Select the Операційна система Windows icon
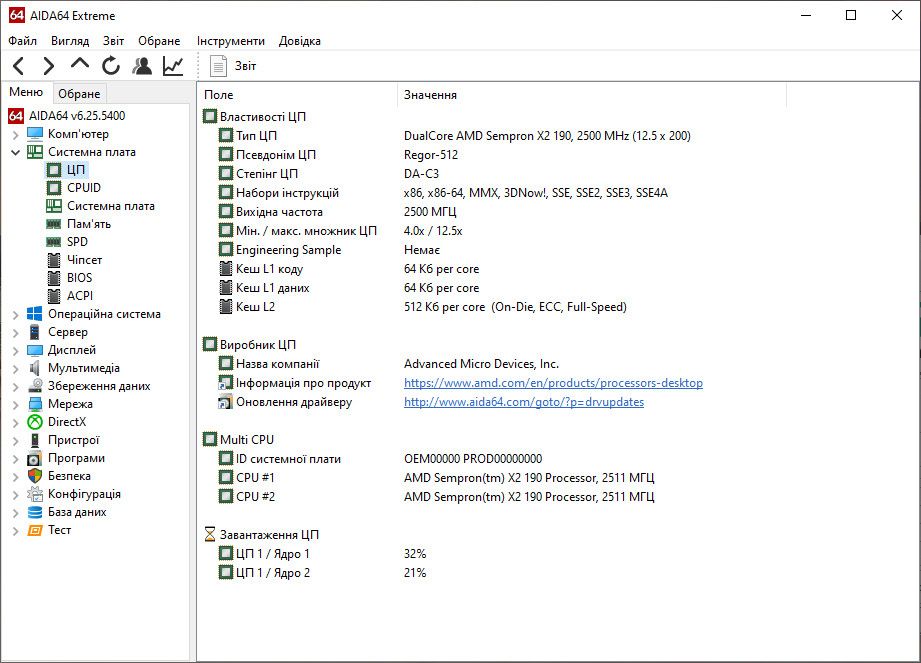The height and width of the screenshot is (663, 921). point(35,314)
